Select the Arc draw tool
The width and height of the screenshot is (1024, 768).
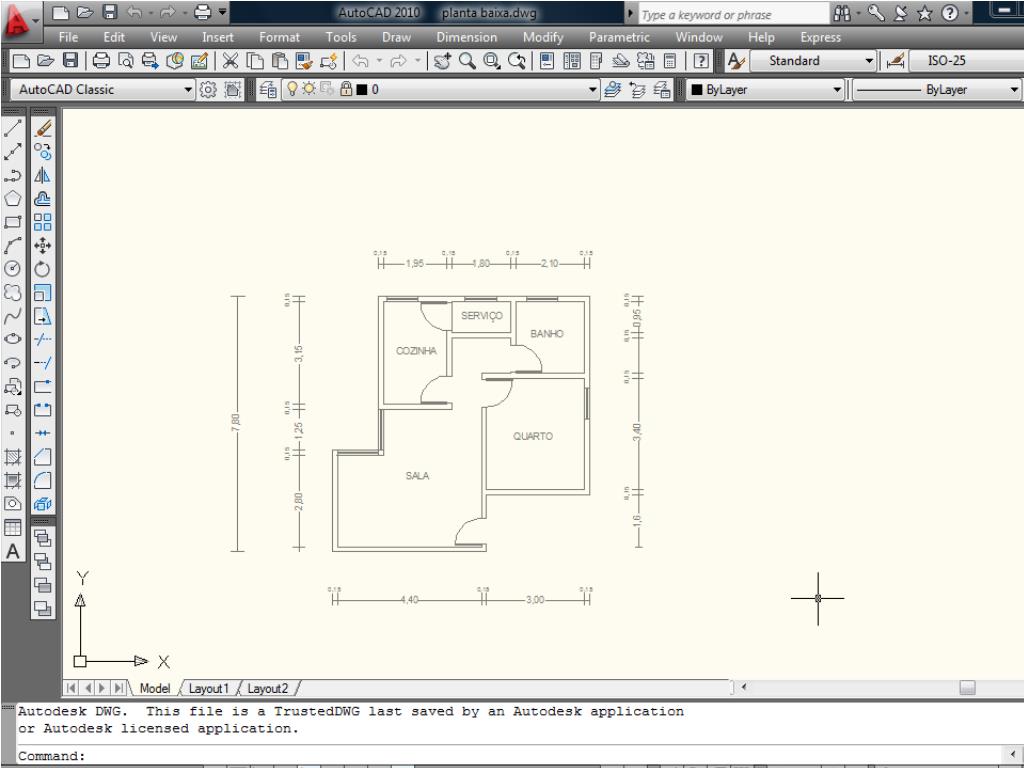(x=12, y=246)
